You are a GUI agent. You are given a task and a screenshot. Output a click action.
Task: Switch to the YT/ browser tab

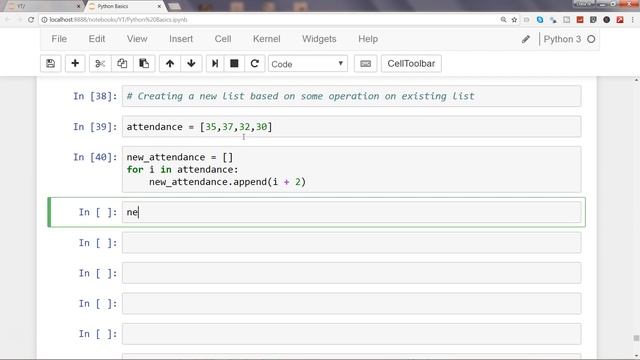point(43,6)
